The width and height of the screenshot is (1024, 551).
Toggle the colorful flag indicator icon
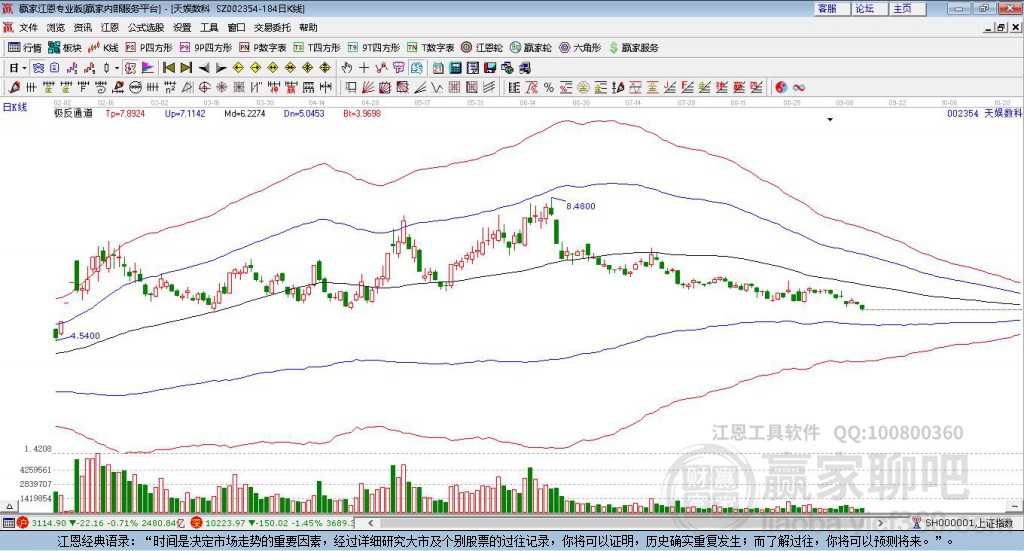click(x=148, y=68)
